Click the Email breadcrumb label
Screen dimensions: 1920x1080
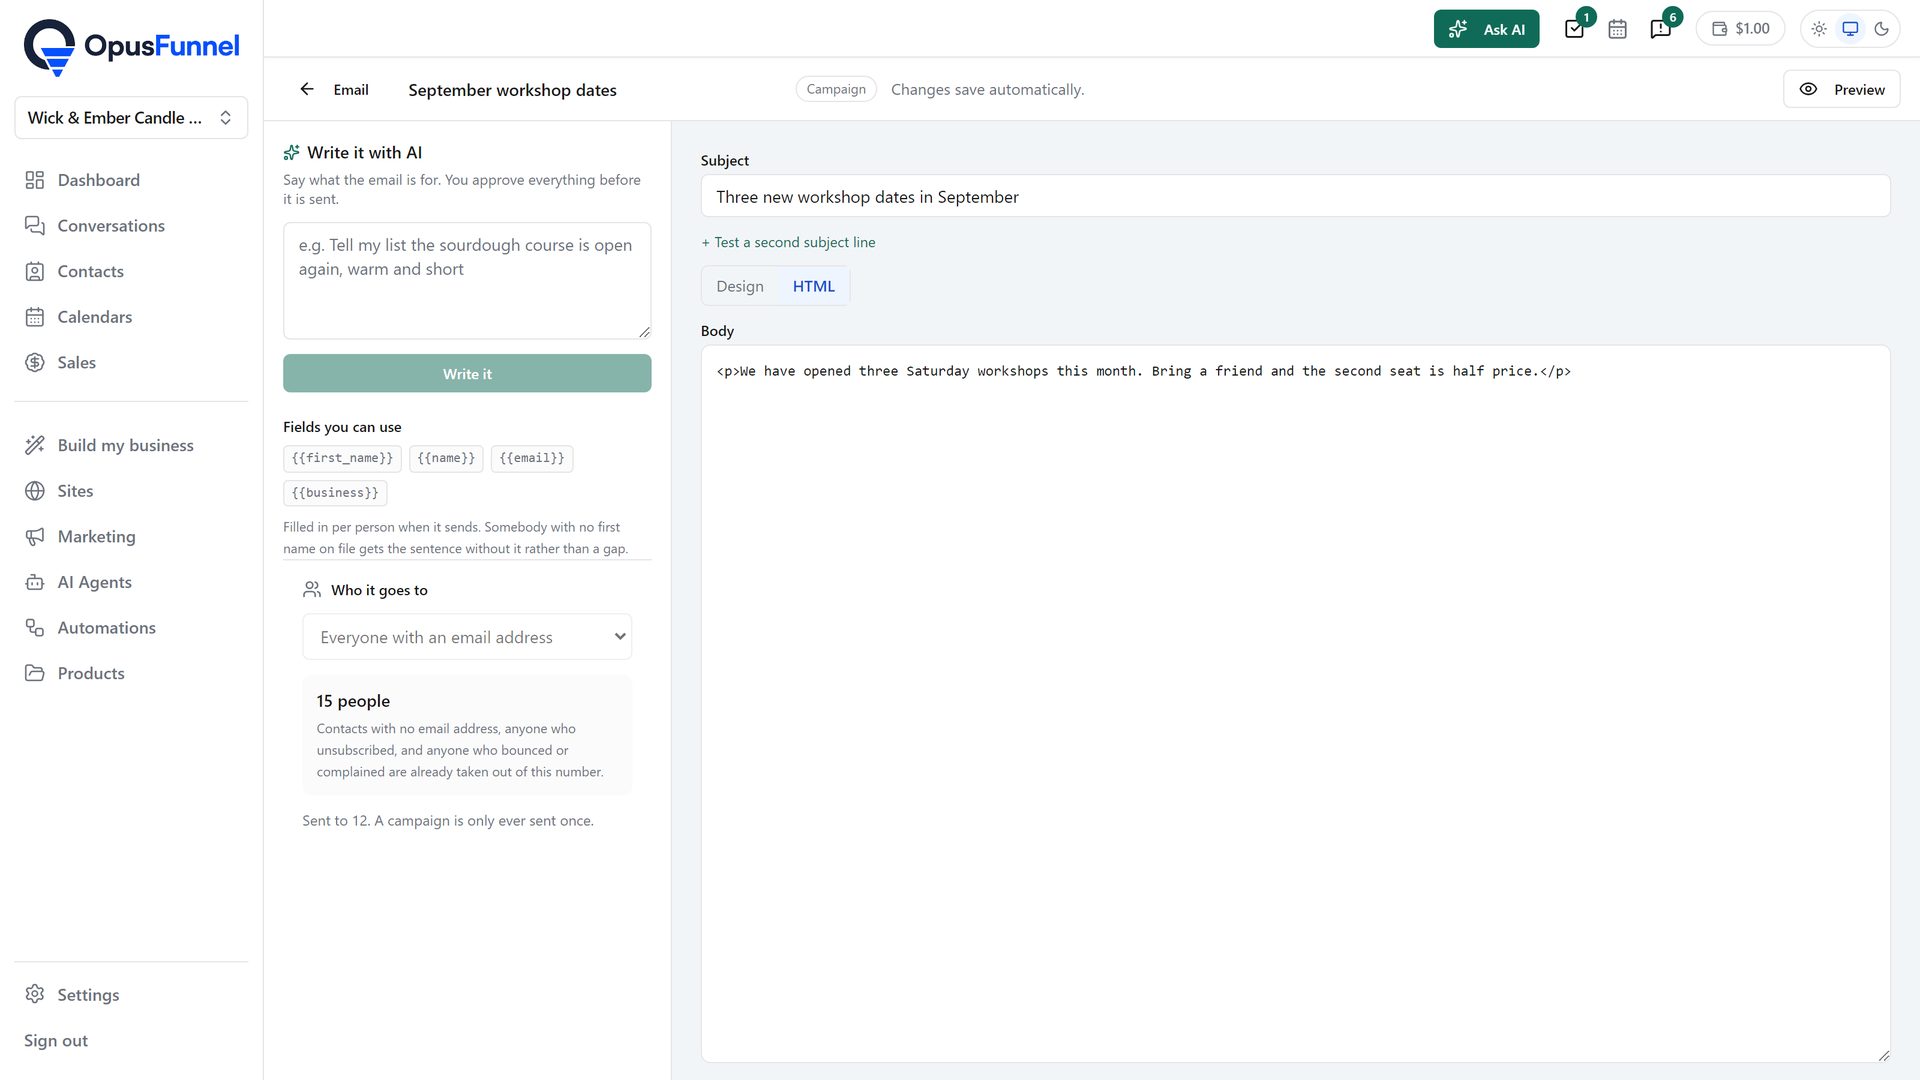point(351,90)
